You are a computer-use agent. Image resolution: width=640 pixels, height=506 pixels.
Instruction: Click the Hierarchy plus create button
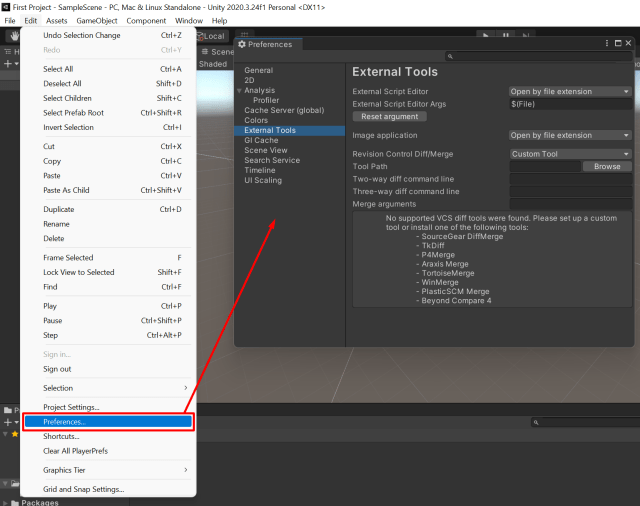(7, 64)
